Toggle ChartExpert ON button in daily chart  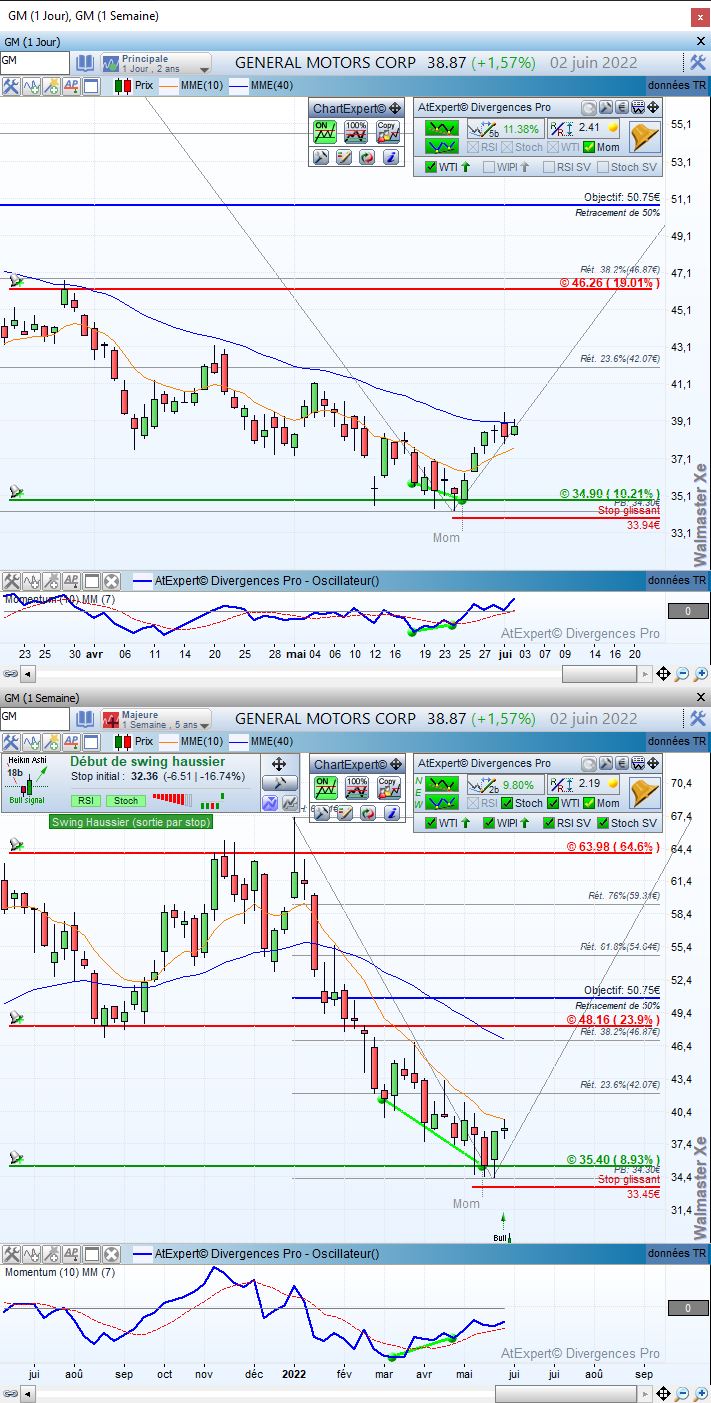(x=325, y=132)
